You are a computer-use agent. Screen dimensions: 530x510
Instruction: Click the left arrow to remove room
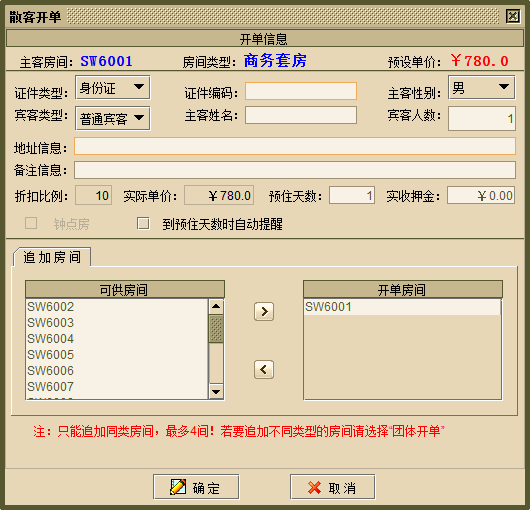[264, 369]
